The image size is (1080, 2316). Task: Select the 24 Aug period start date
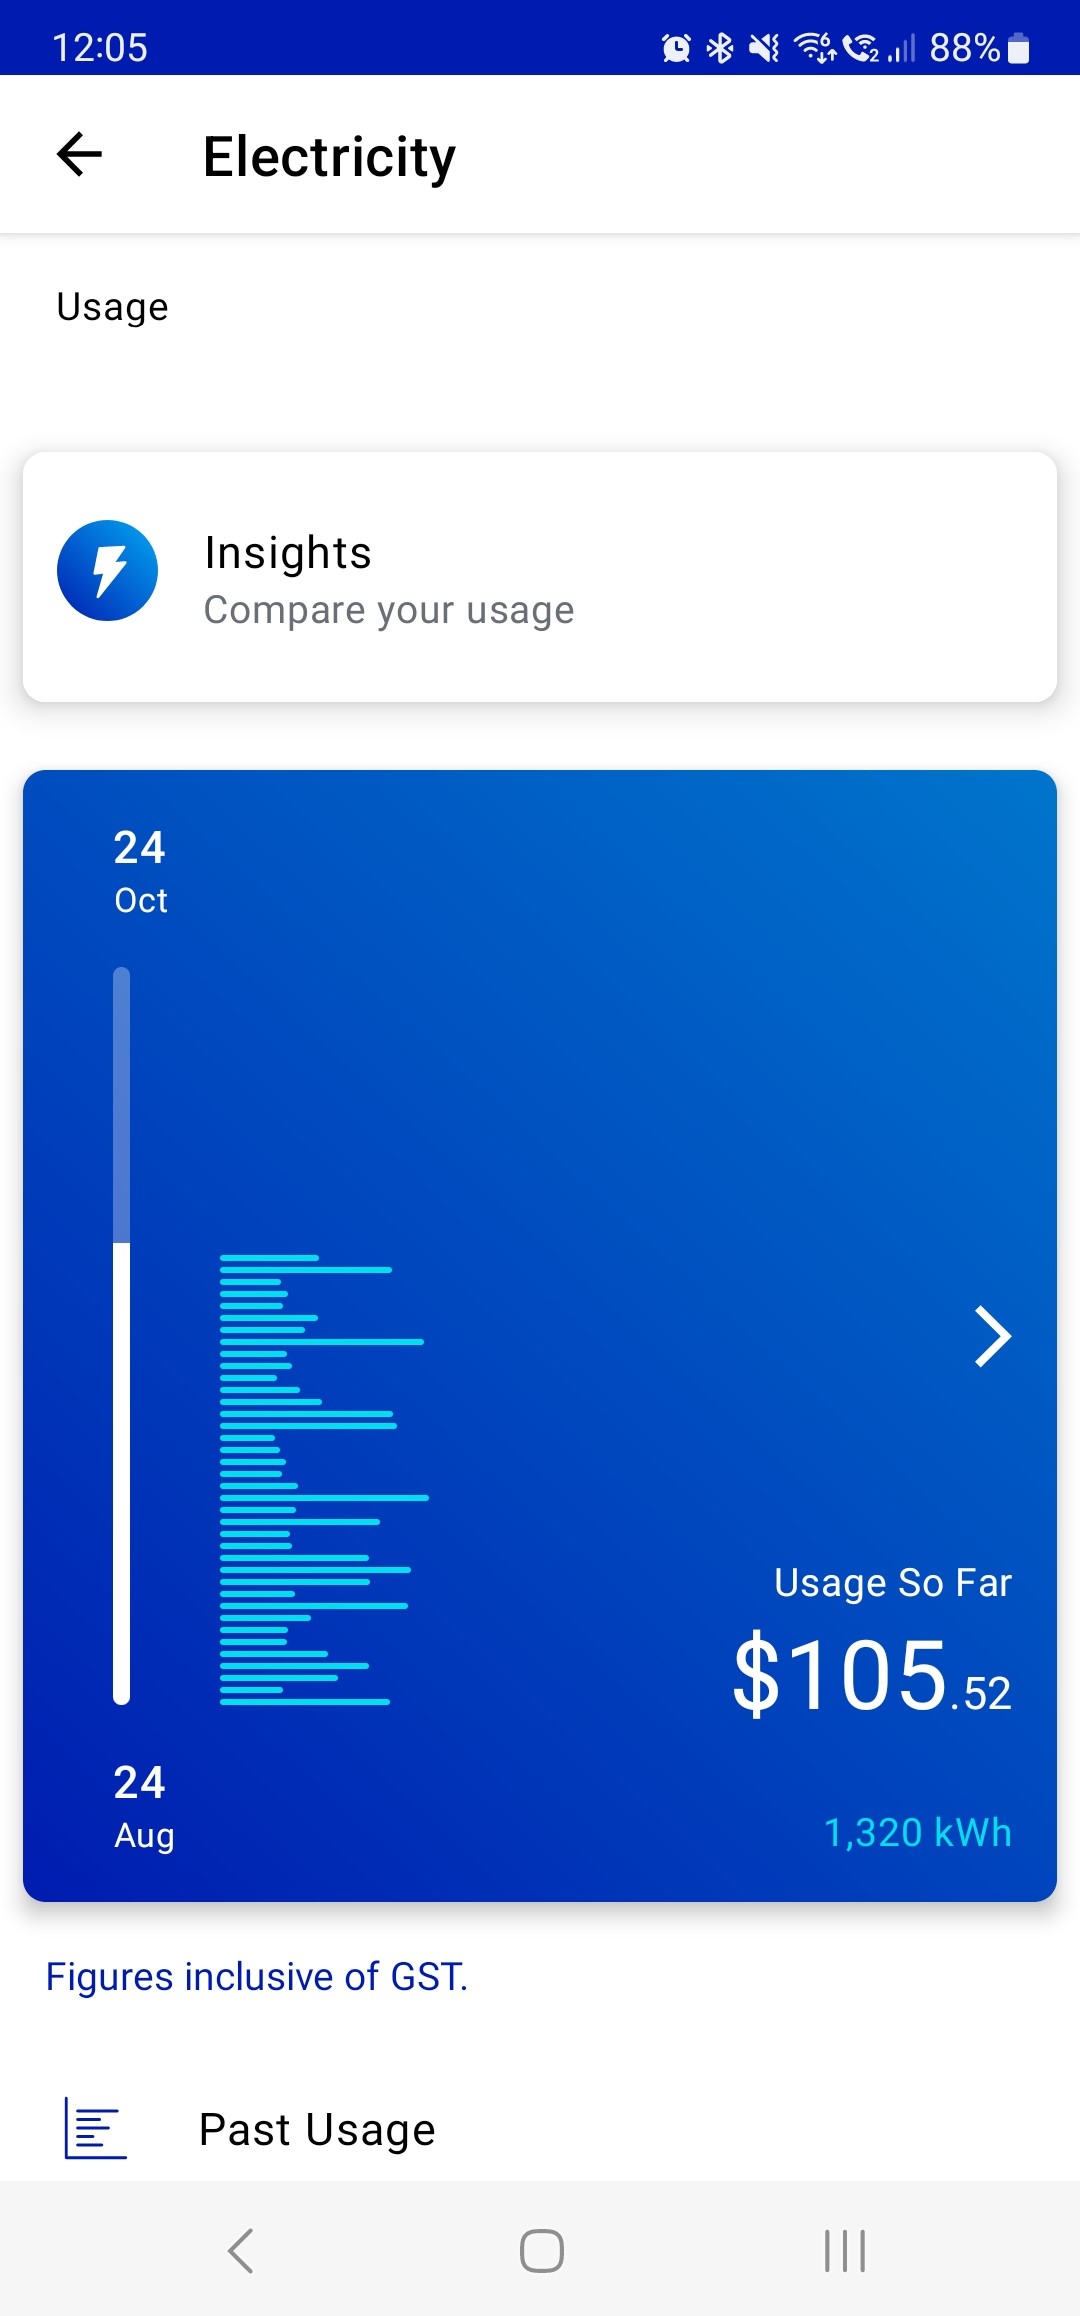(x=143, y=1807)
